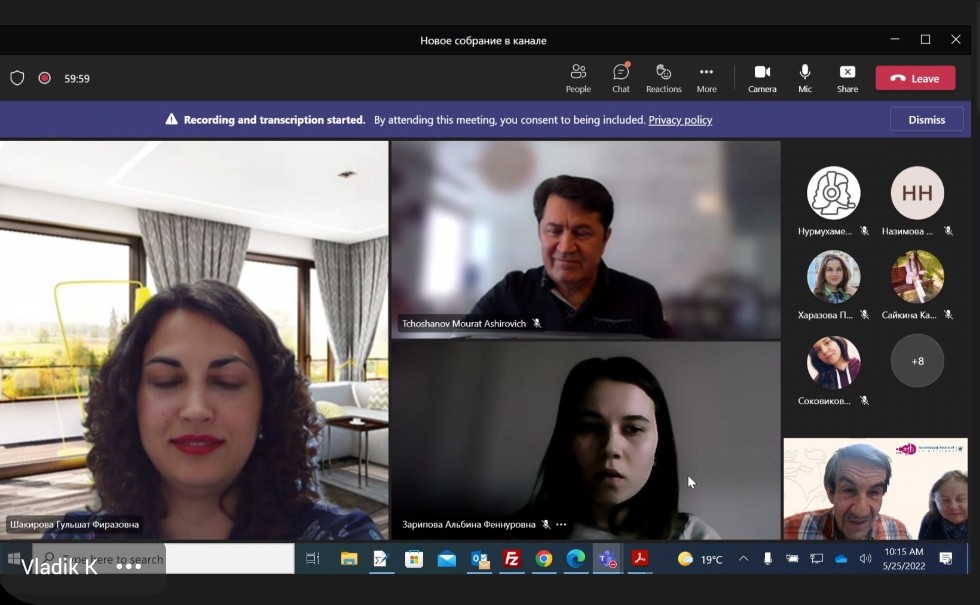Open the Reactions menu
980x605 pixels.
click(x=663, y=78)
